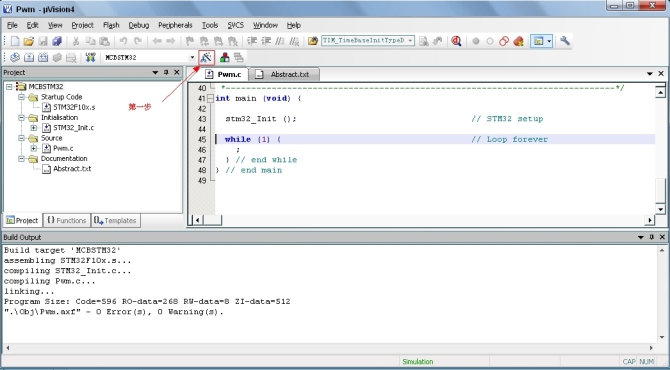This screenshot has width=670, height=370.
Task: Close the Project panel
Action: [176, 72]
